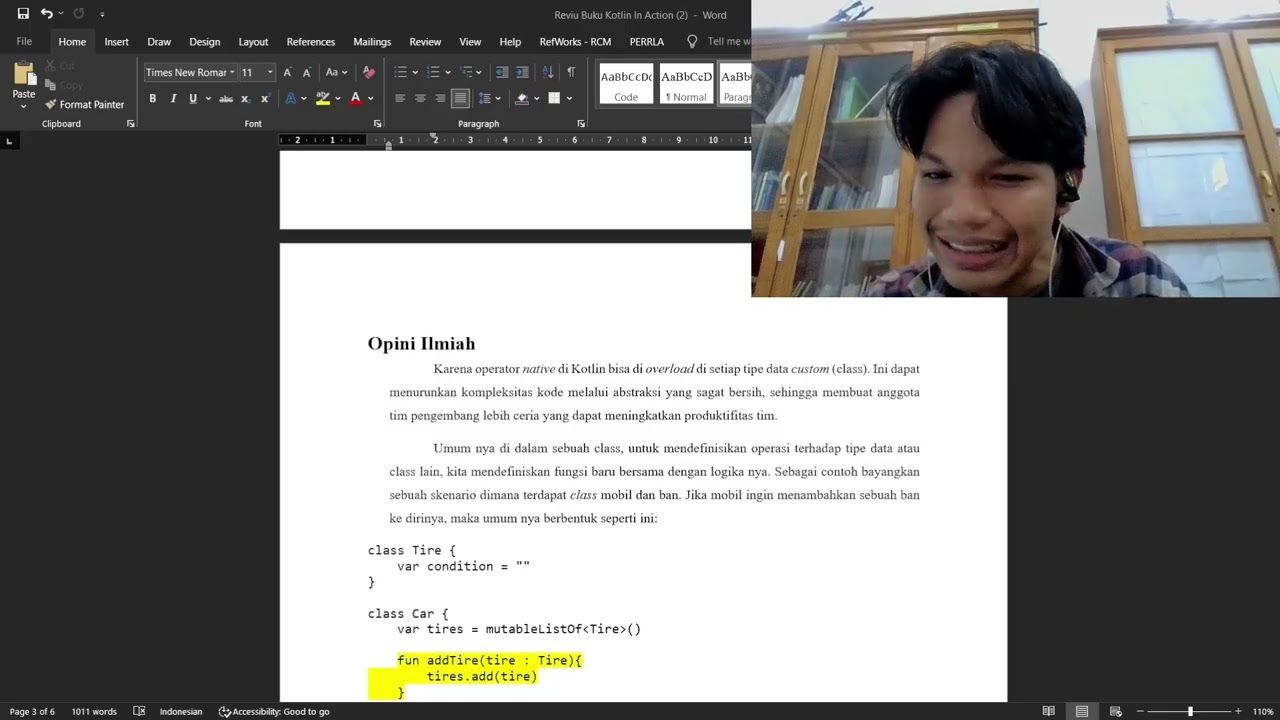Click the Indonesian language indicator
This screenshot has width=1280, height=720.
181,712
